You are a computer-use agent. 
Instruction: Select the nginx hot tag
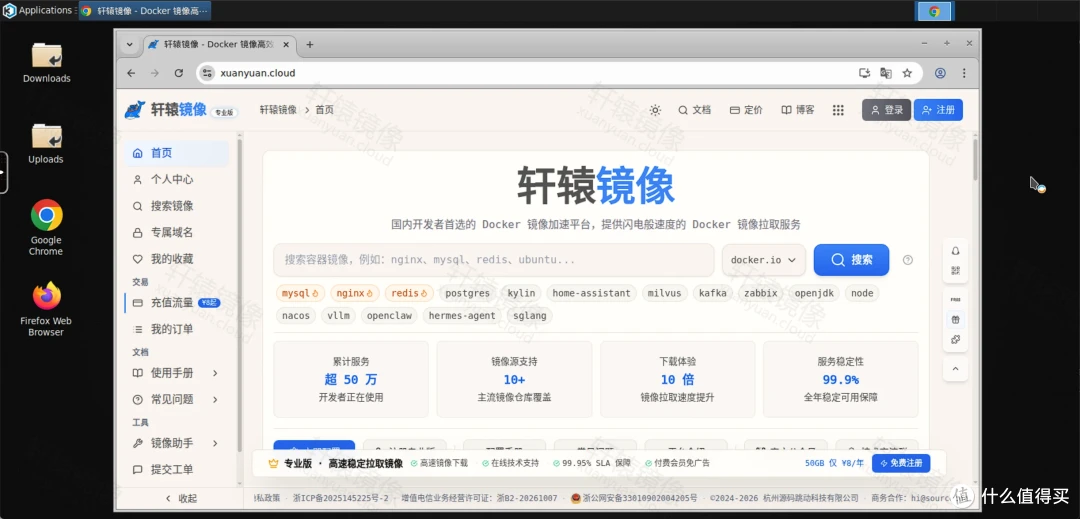pyautogui.click(x=354, y=293)
